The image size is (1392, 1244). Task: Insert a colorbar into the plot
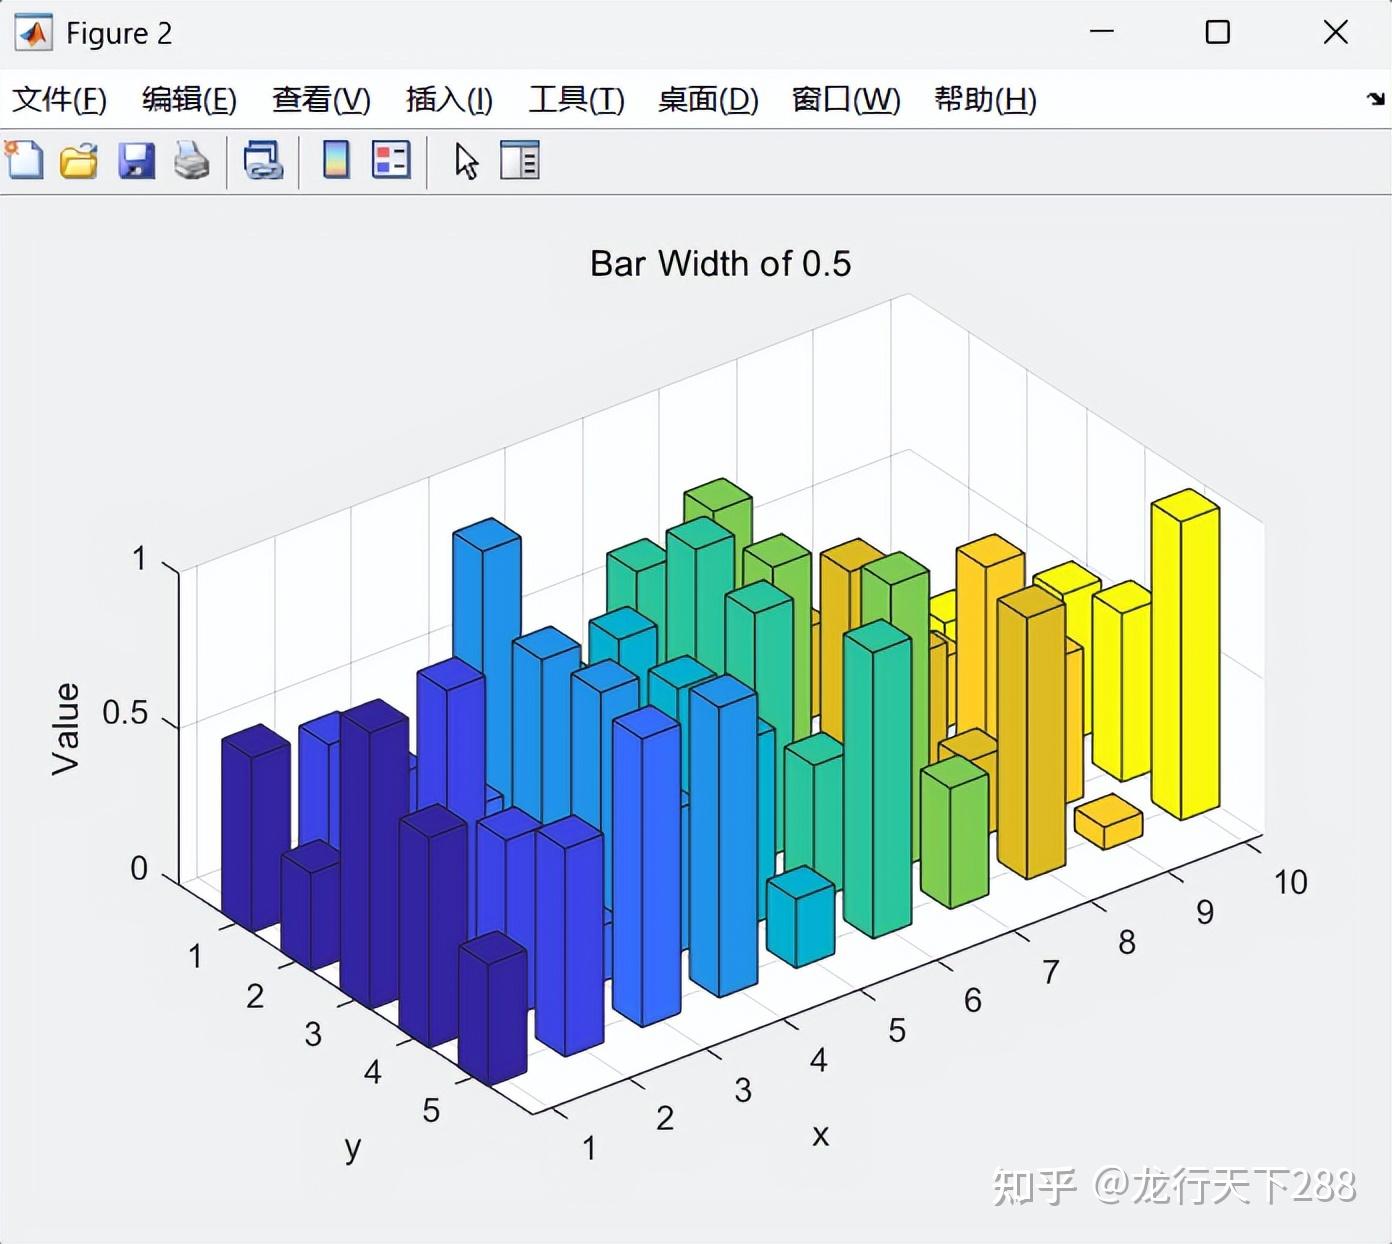pos(334,160)
